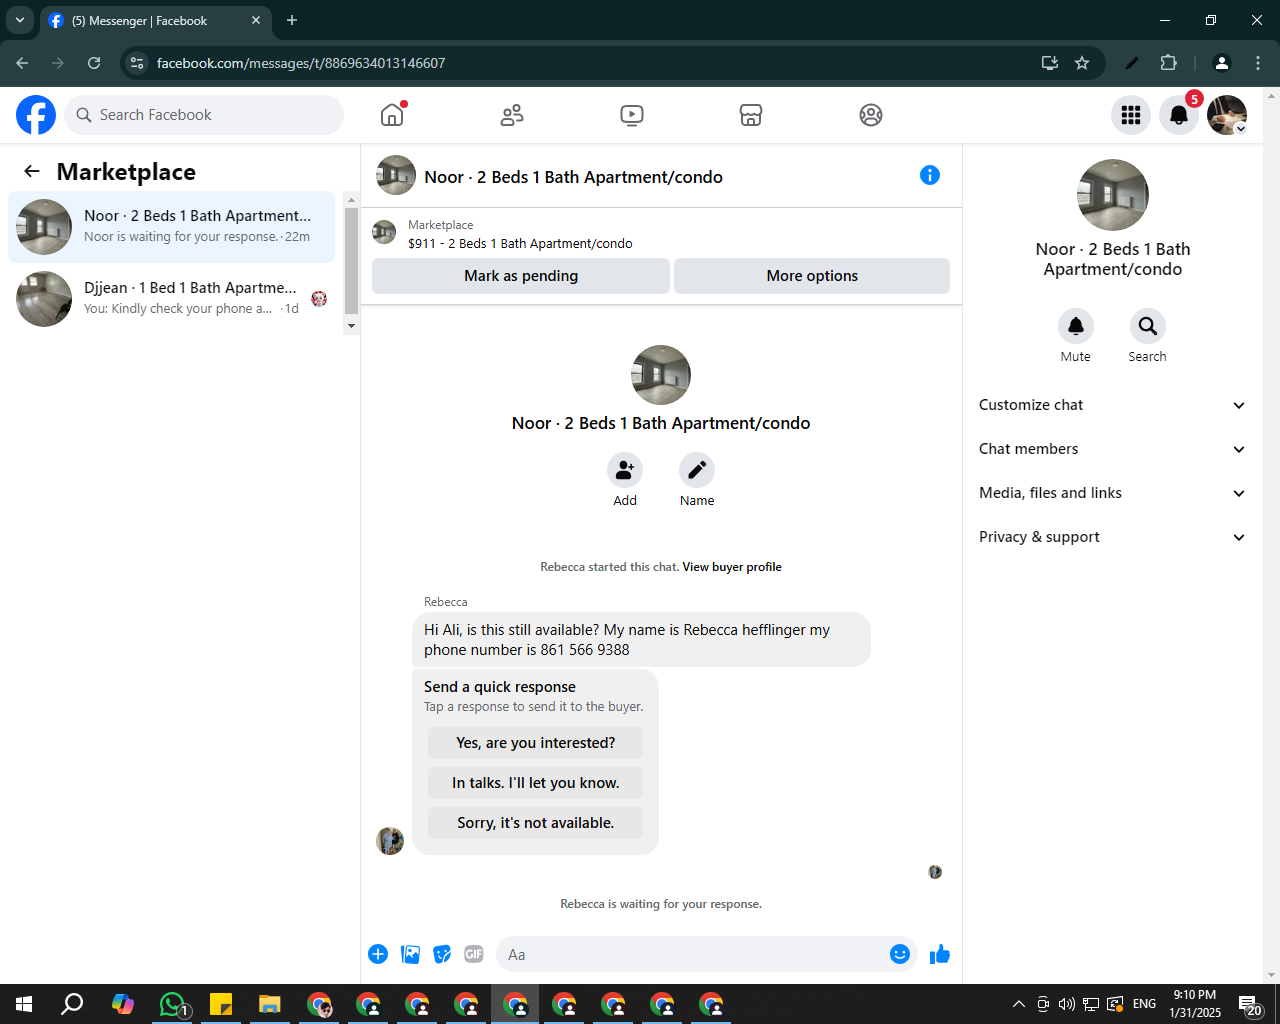Open the Home feed icon
The image size is (1280, 1024).
(392, 115)
